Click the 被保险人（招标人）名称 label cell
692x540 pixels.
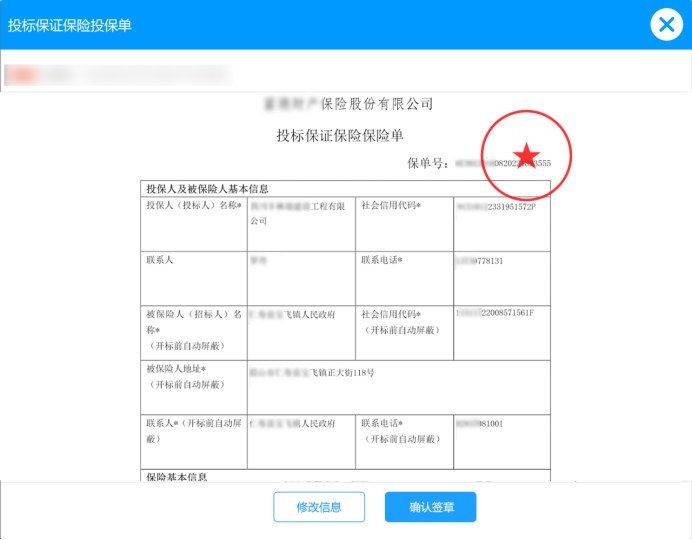tap(194, 329)
